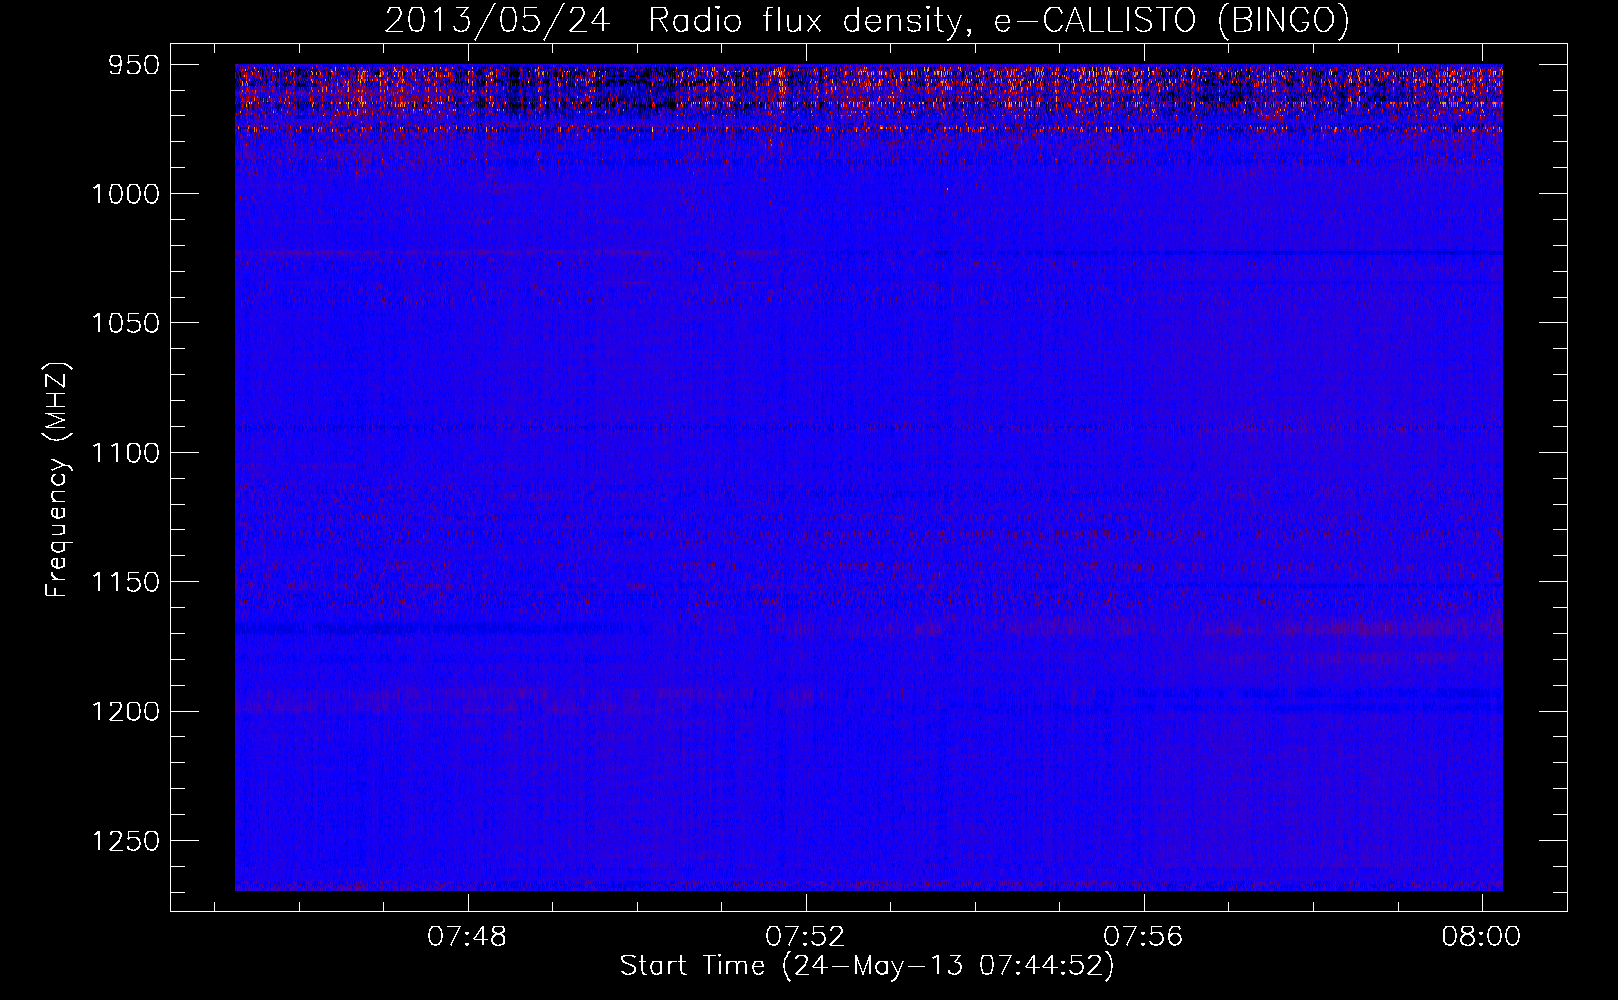Click the 'Start Time (24-May-13 07:44:52)' label

click(x=867, y=966)
